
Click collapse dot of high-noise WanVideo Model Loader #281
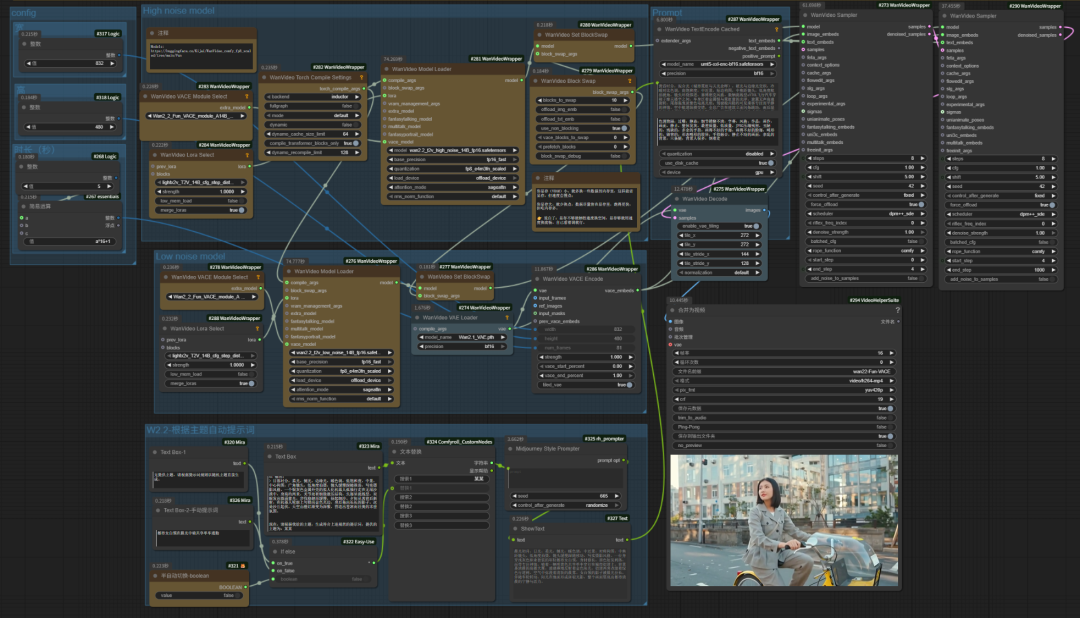point(386,69)
